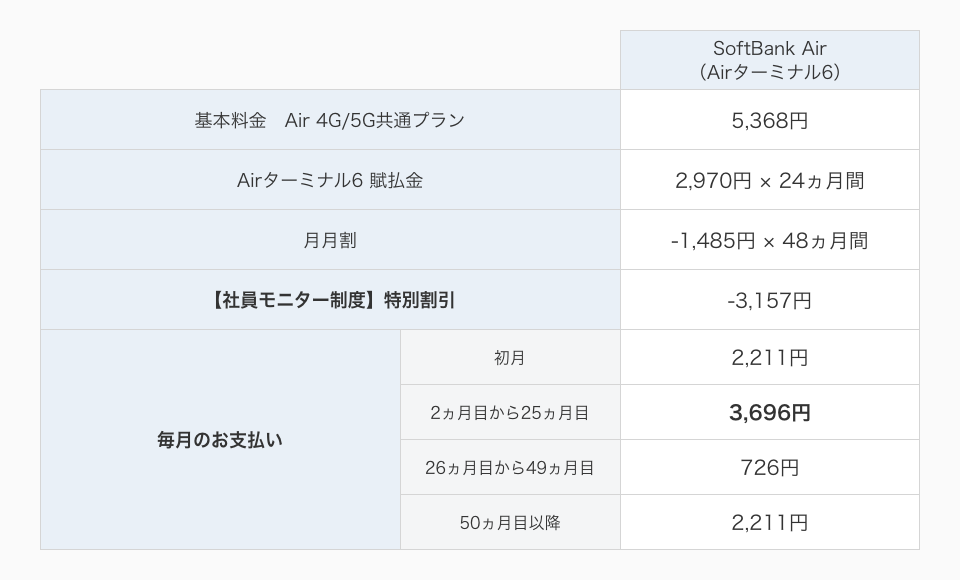This screenshot has width=960, height=580.
Task: Click the Air 4G/5G共通プラン plan name
Action: 375,120
